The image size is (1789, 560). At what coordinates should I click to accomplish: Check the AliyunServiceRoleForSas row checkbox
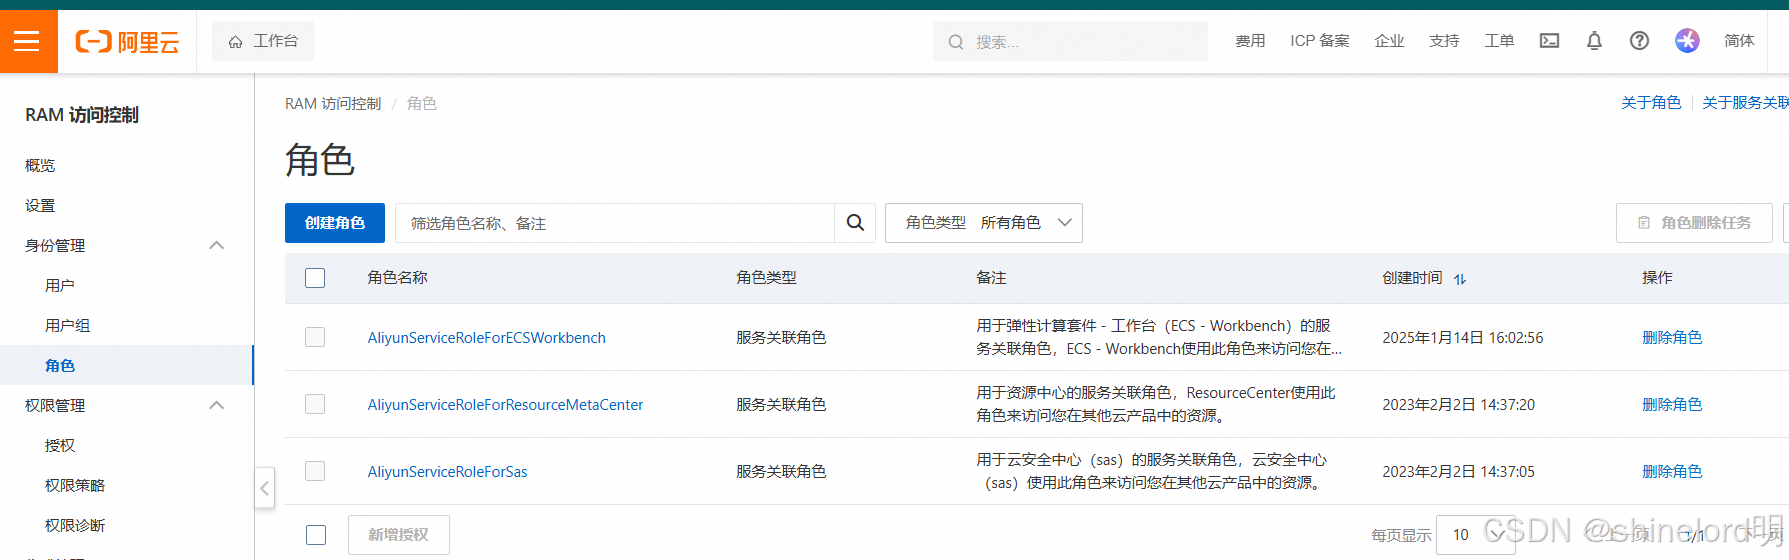315,471
